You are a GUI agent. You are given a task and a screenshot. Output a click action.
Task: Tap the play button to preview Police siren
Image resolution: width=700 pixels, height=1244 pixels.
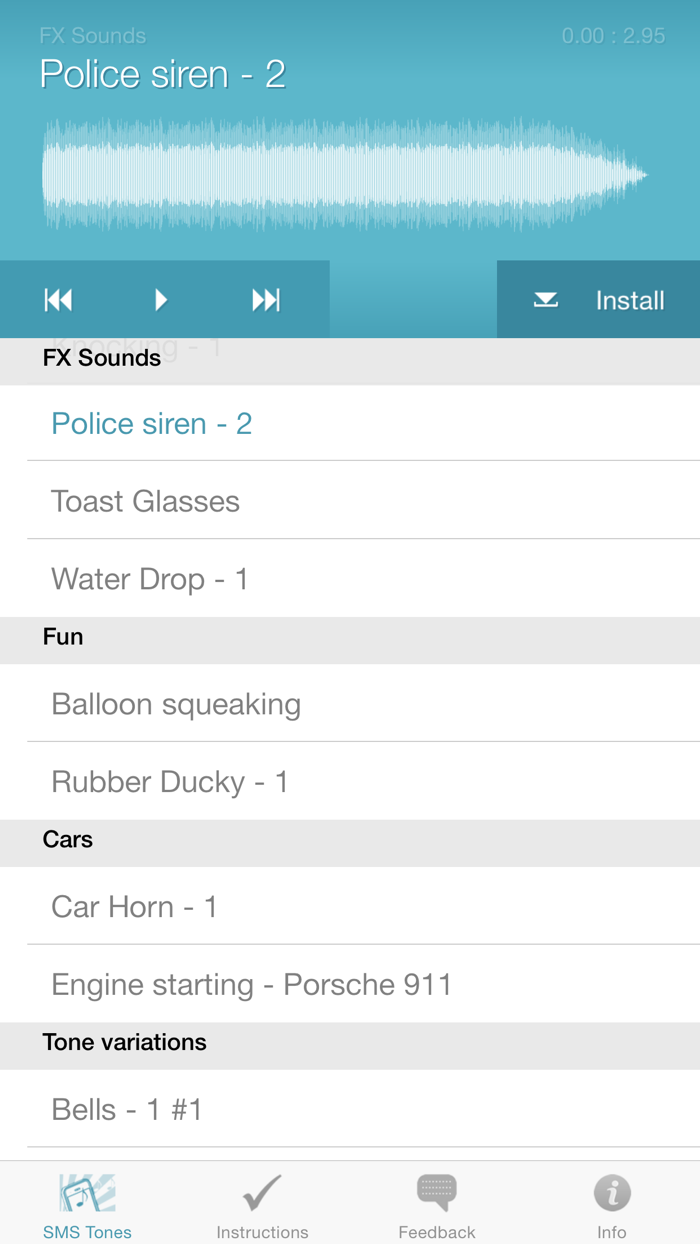tap(163, 299)
